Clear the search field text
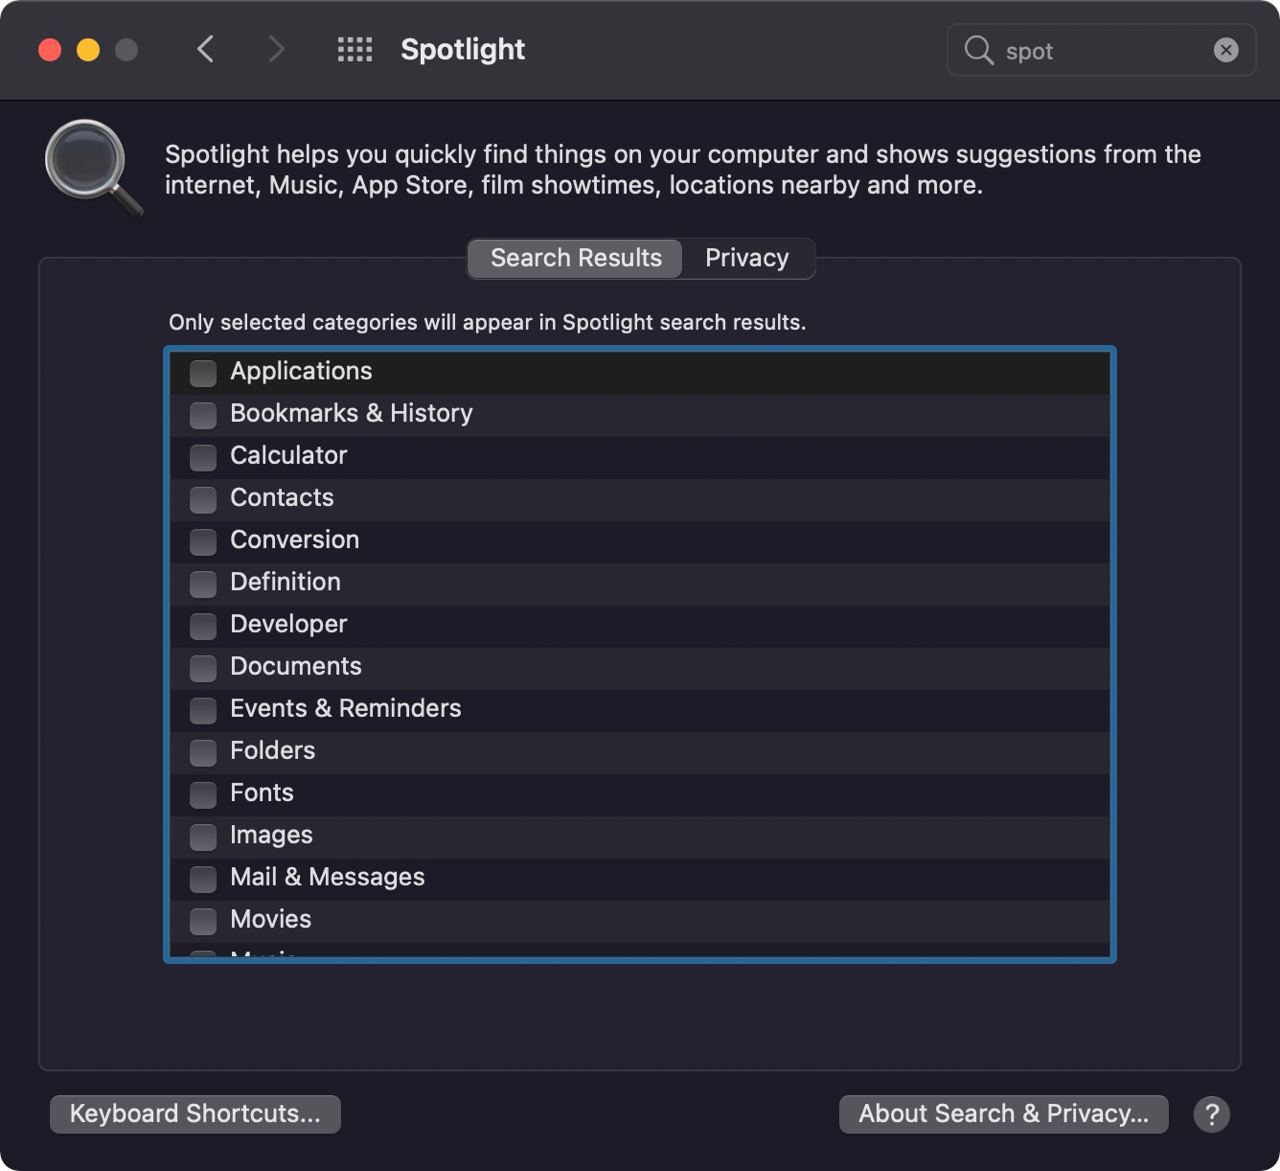 tap(1226, 50)
